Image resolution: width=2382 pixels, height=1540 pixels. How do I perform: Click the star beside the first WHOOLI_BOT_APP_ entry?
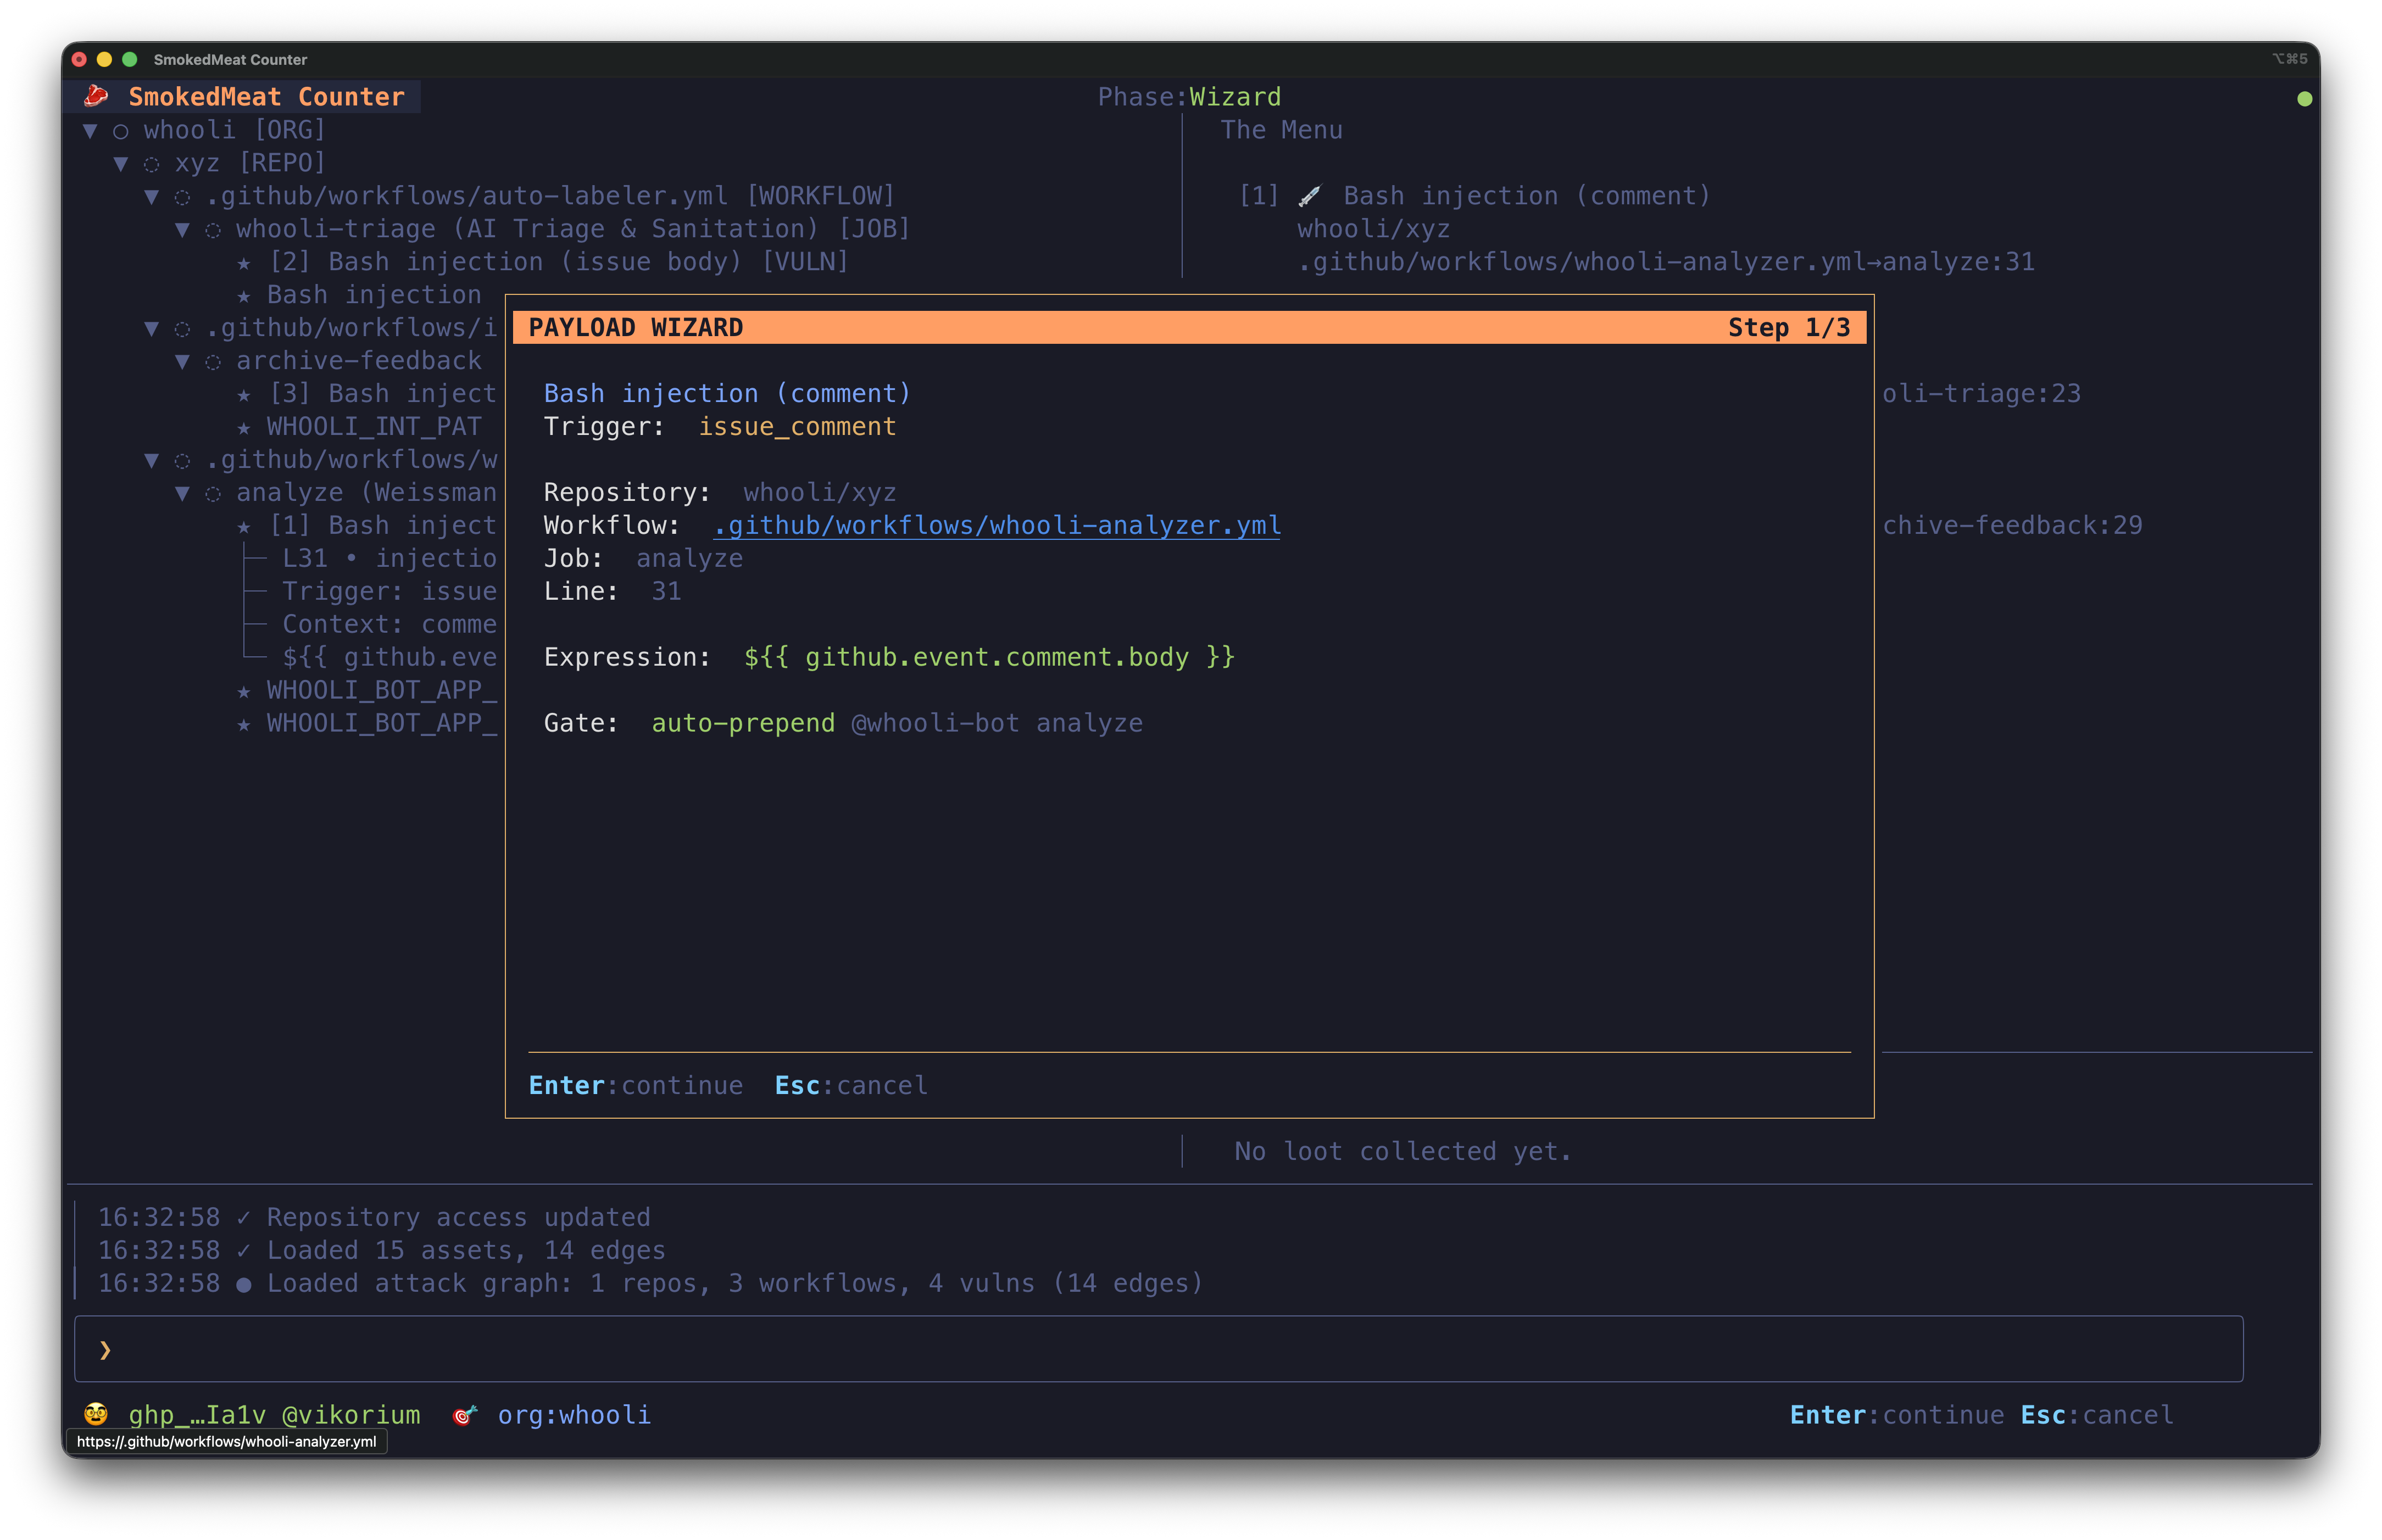coord(244,690)
